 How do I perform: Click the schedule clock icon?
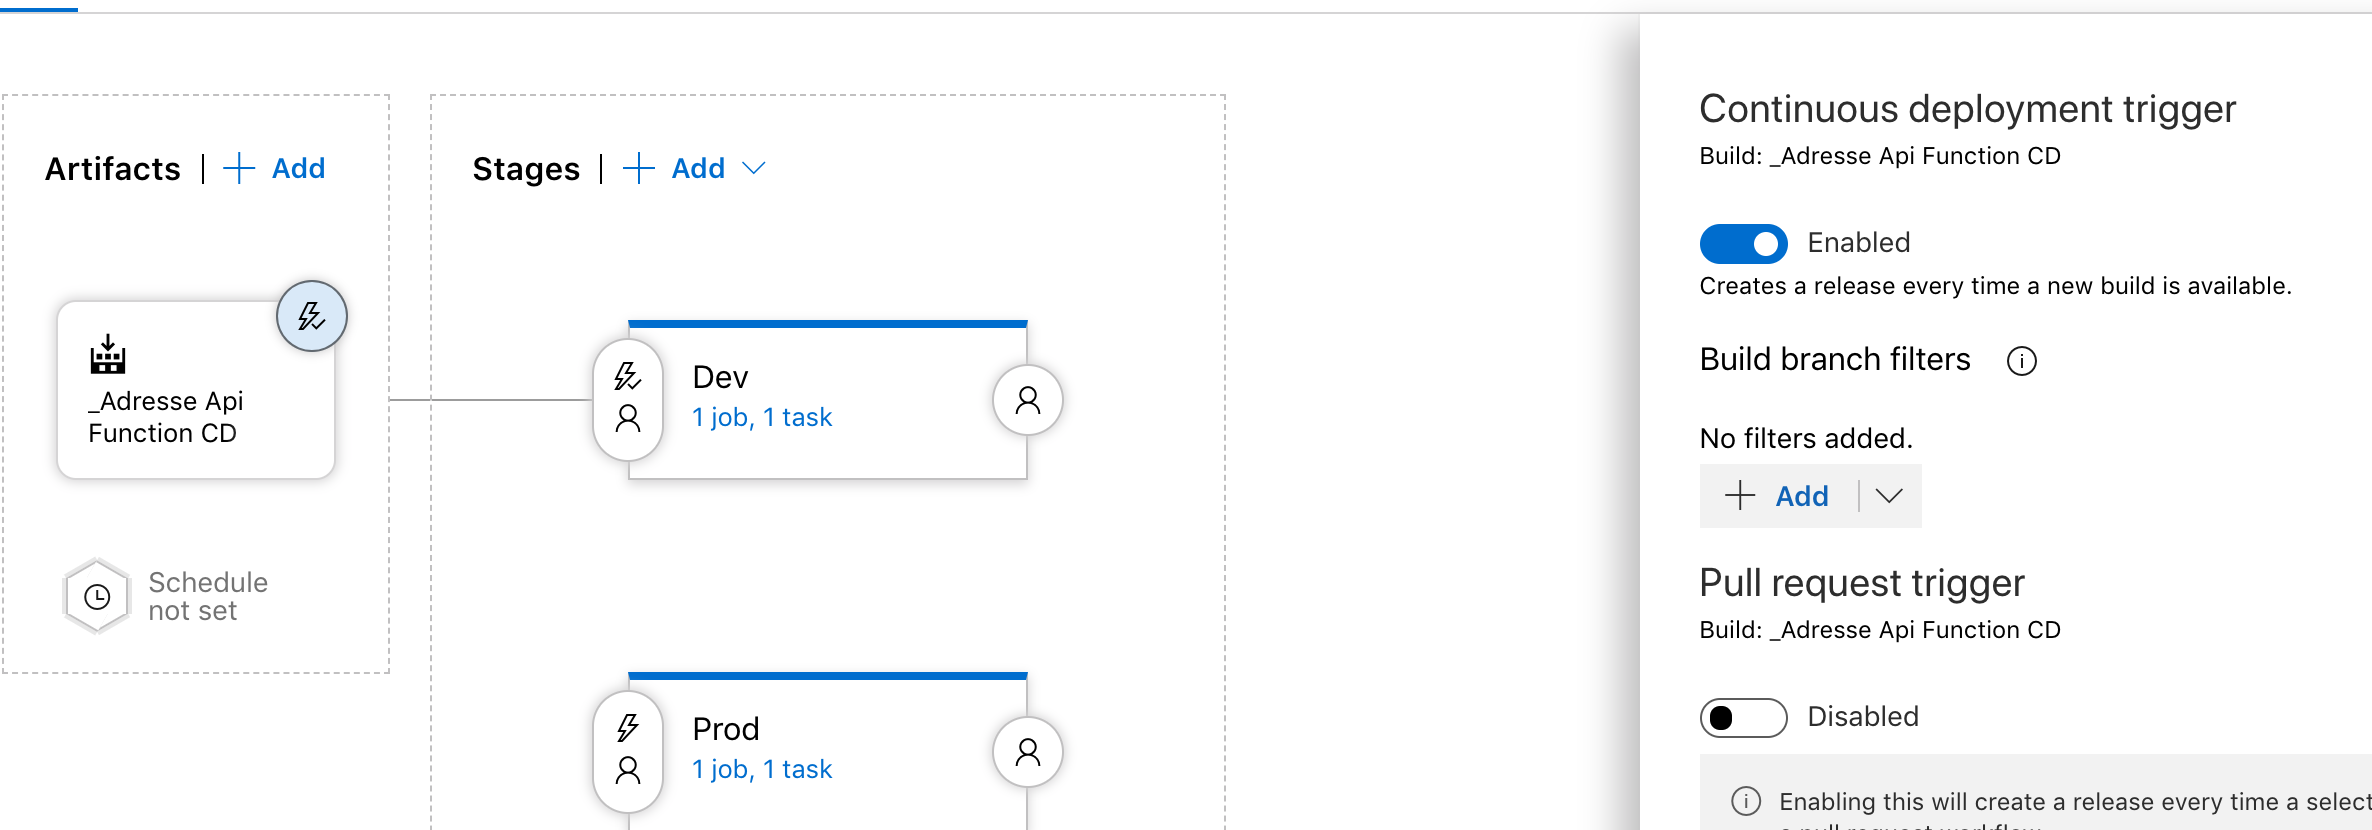[x=97, y=597]
